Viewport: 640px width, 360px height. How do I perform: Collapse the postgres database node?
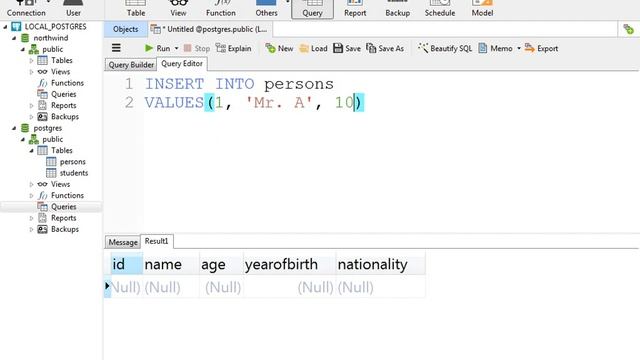click(x=14, y=128)
